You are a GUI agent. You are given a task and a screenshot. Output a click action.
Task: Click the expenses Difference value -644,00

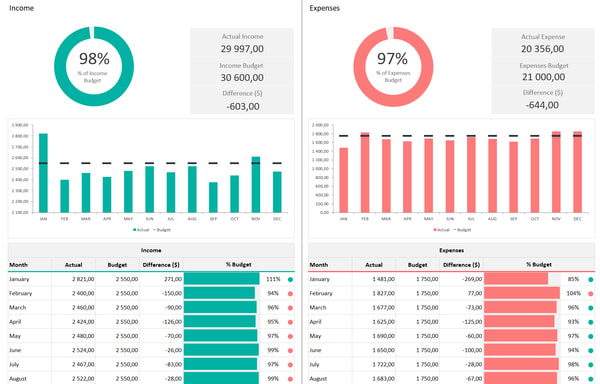[x=542, y=105]
